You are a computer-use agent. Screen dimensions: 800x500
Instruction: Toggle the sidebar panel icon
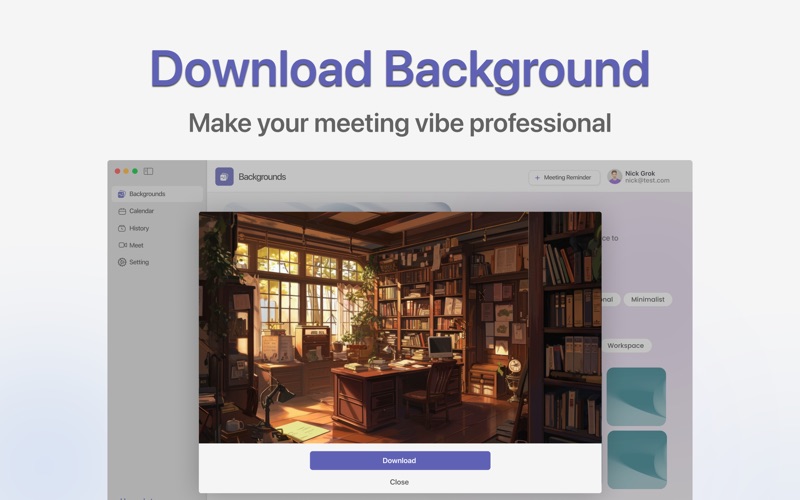(148, 171)
